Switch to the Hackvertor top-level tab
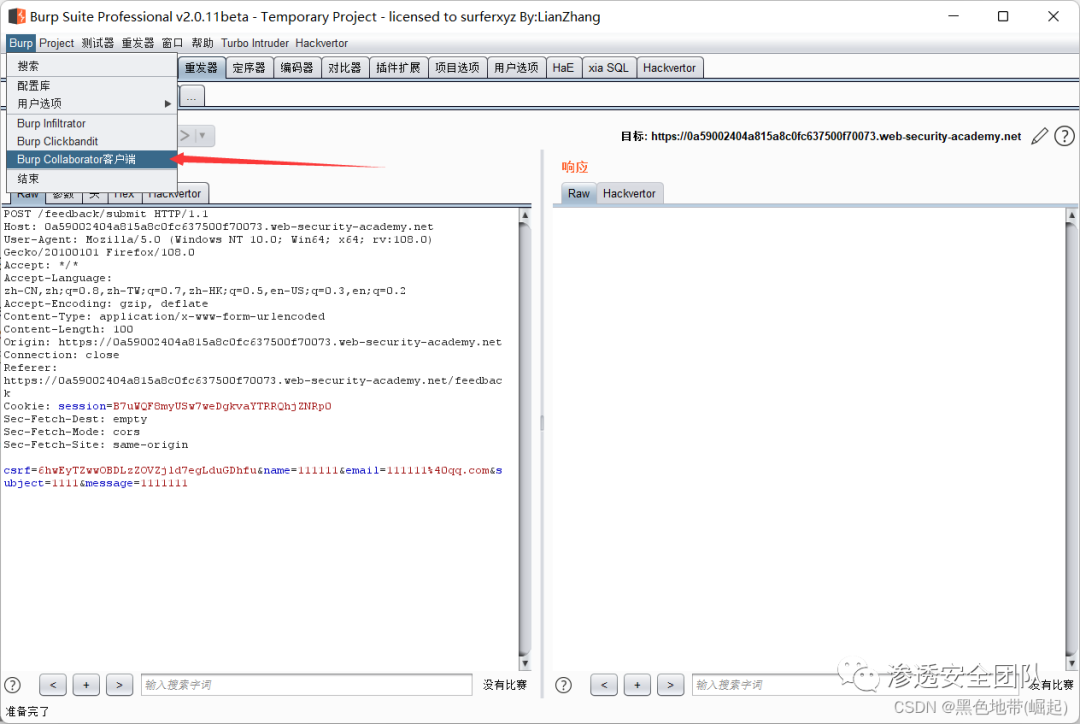This screenshot has height=724, width=1080. (669, 68)
